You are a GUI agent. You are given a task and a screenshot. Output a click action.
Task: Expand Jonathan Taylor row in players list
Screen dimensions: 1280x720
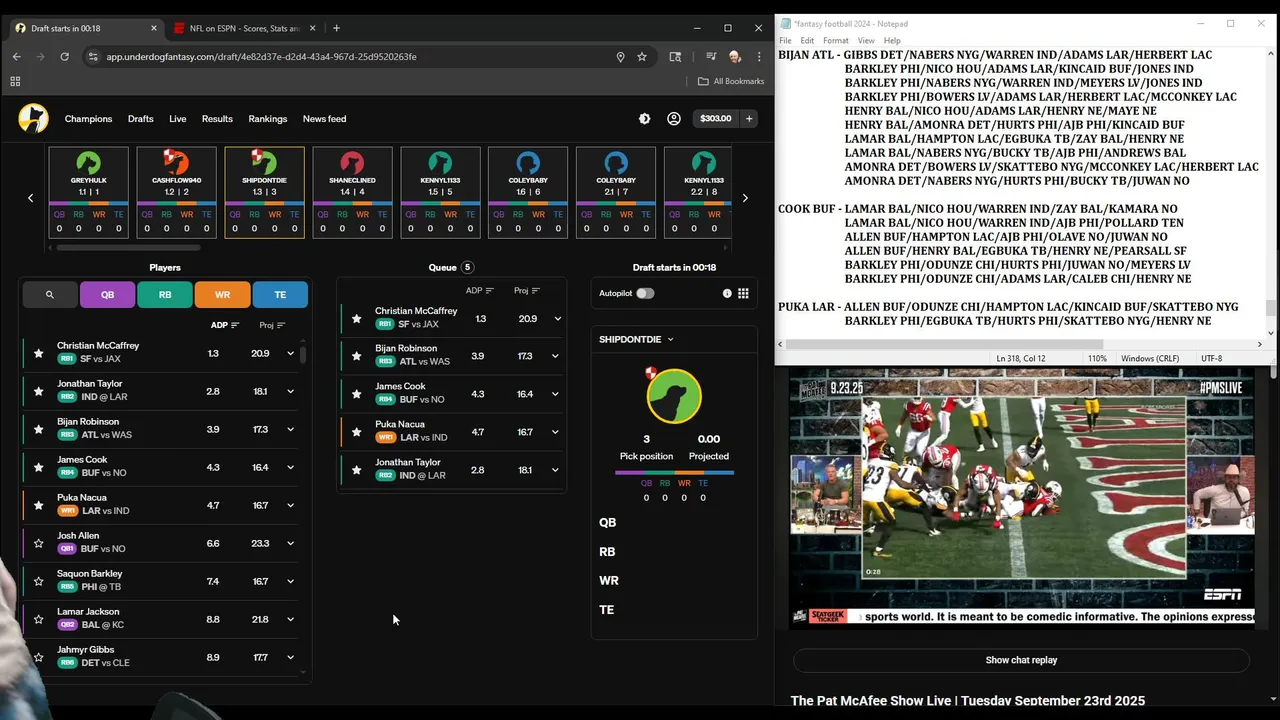pos(291,391)
